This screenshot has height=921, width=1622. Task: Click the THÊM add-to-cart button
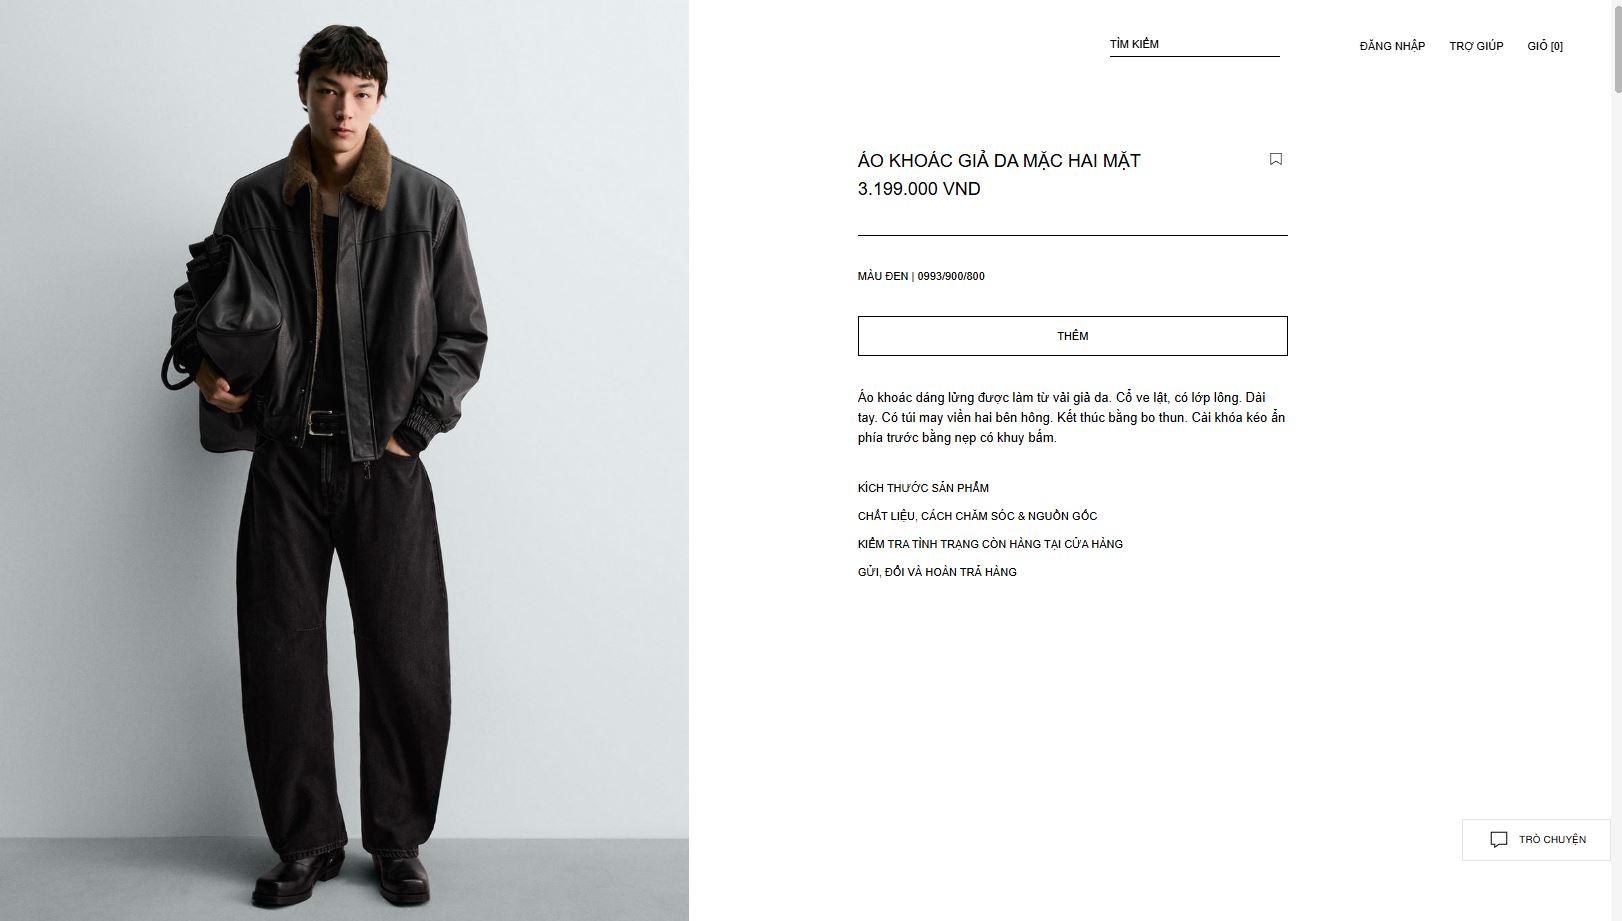1072,336
